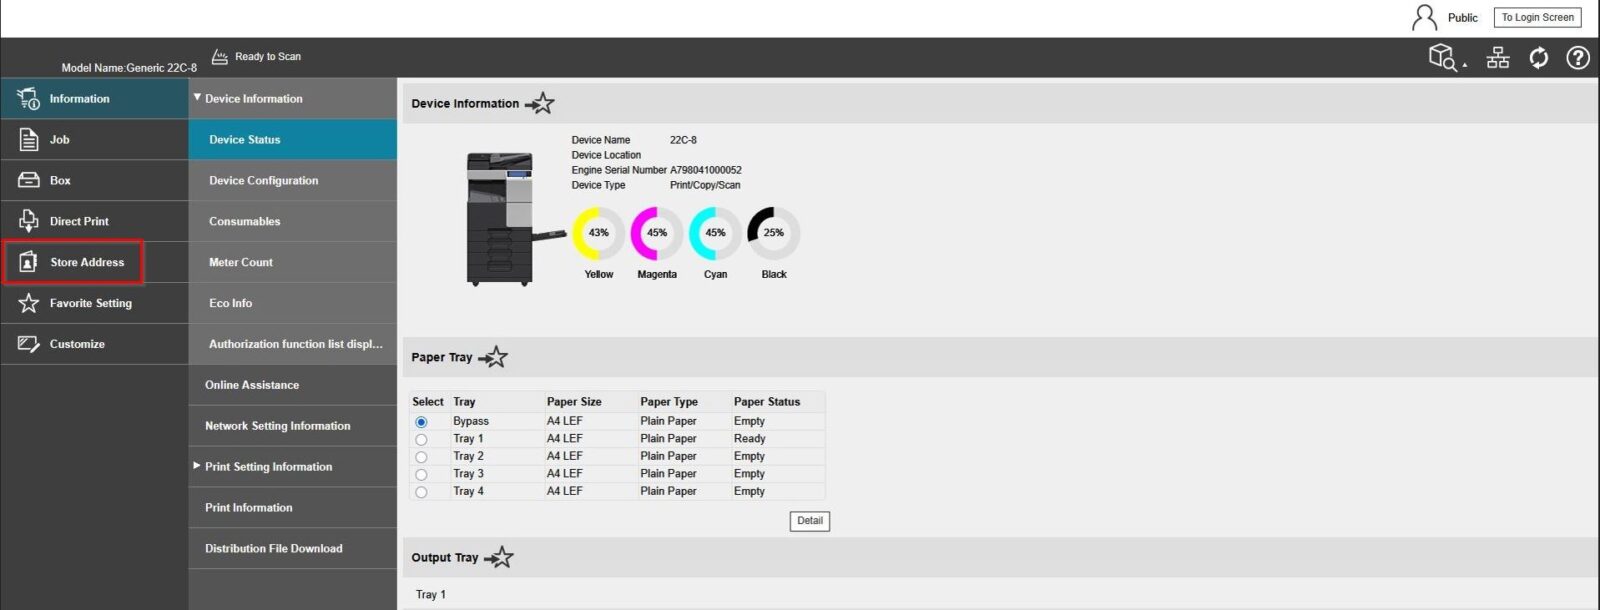
Task: Choose the Bypass tray radio button
Action: point(421,422)
